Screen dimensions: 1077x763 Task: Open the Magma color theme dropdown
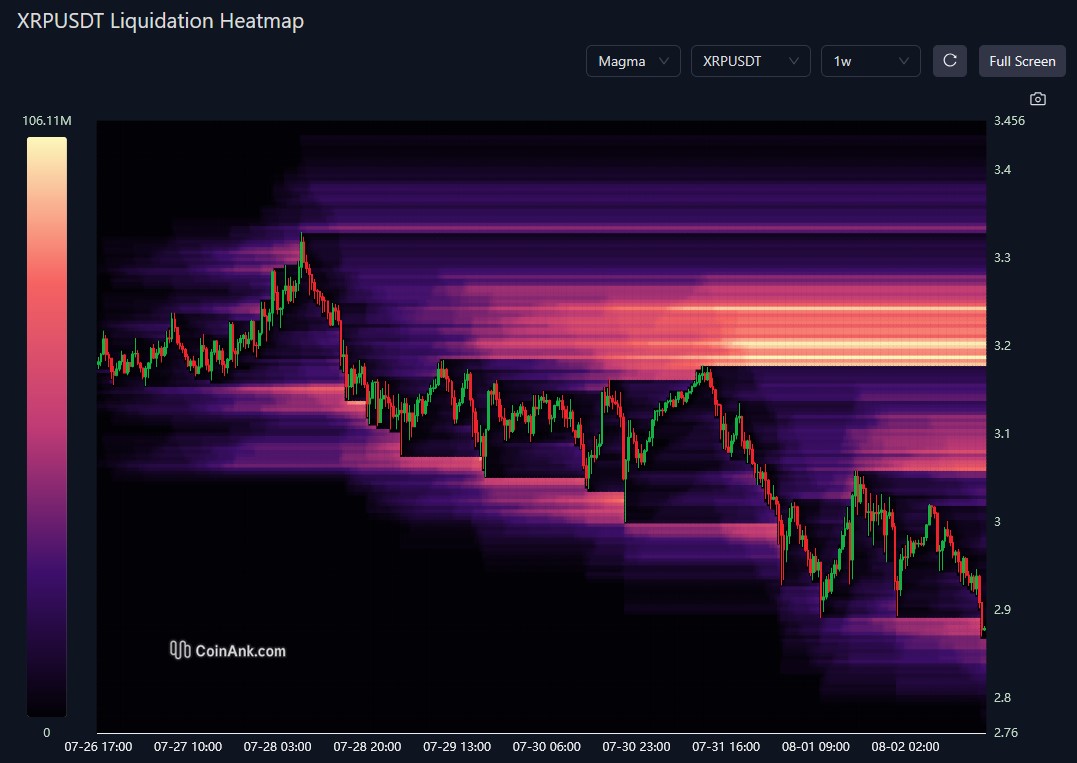[633, 61]
